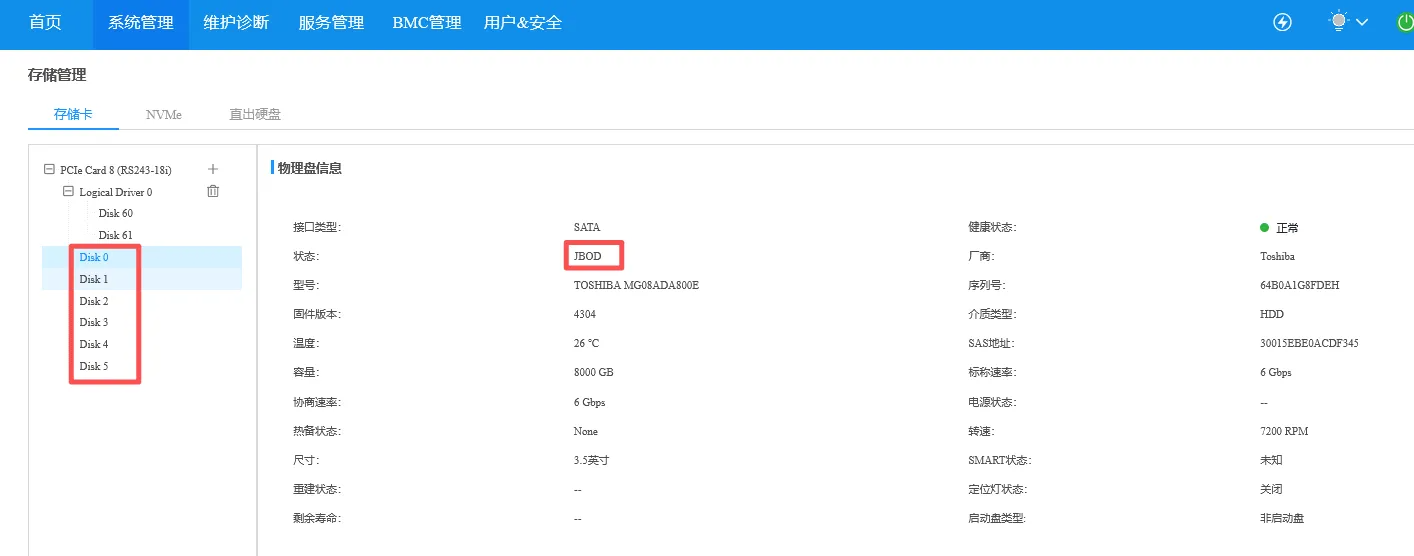
Task: Switch to the NVMe tab
Action: [164, 114]
